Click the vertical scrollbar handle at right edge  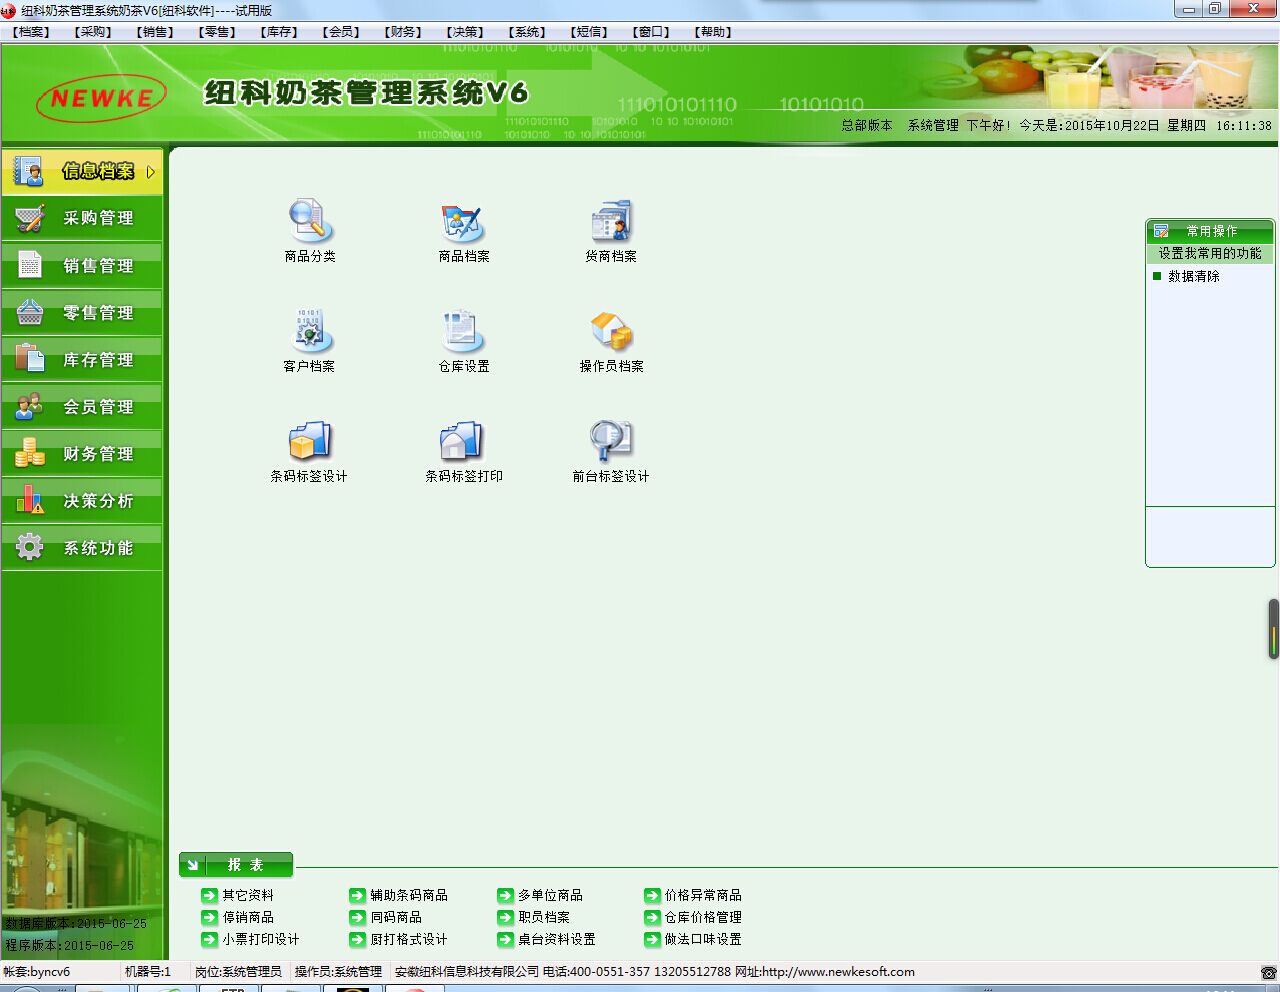click(1273, 629)
